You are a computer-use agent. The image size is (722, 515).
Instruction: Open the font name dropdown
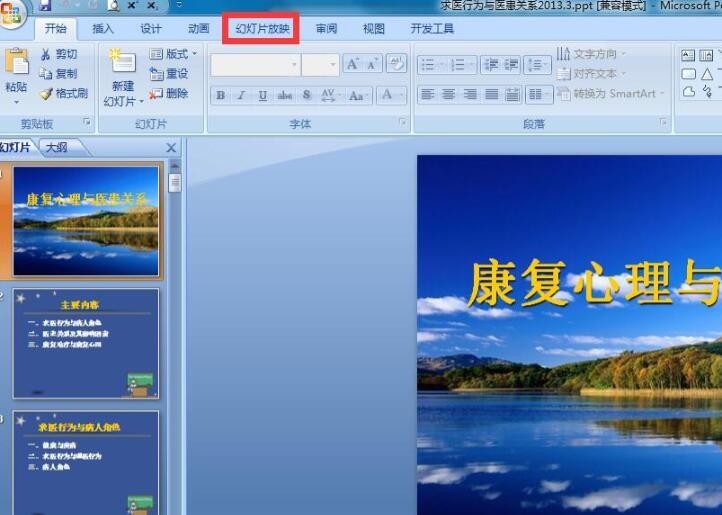point(294,64)
